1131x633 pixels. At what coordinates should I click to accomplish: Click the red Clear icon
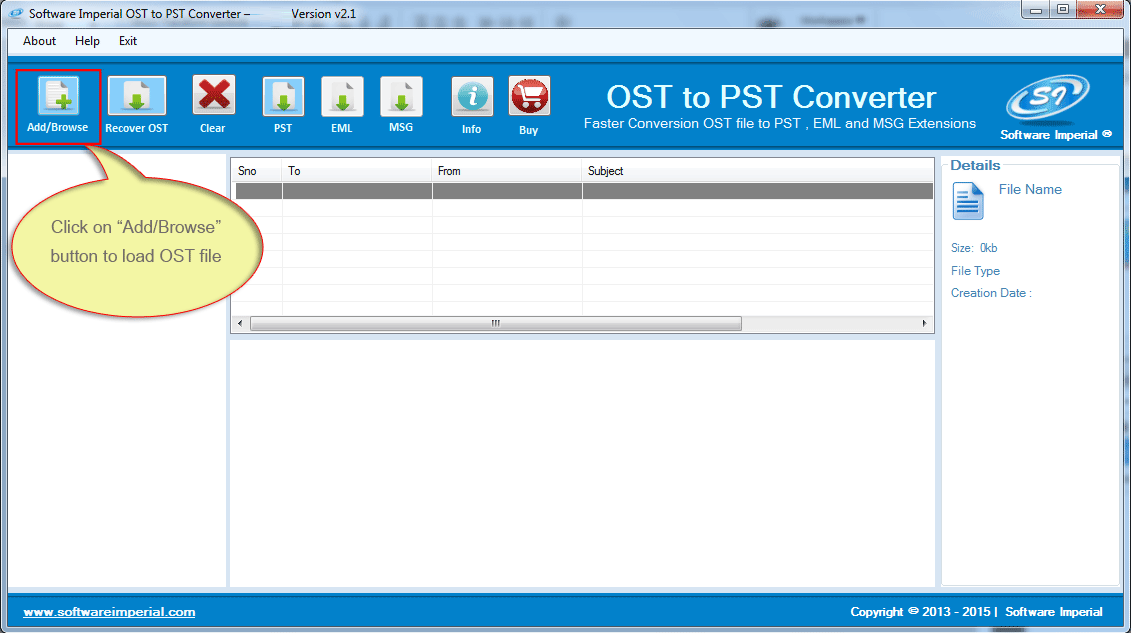(x=214, y=96)
